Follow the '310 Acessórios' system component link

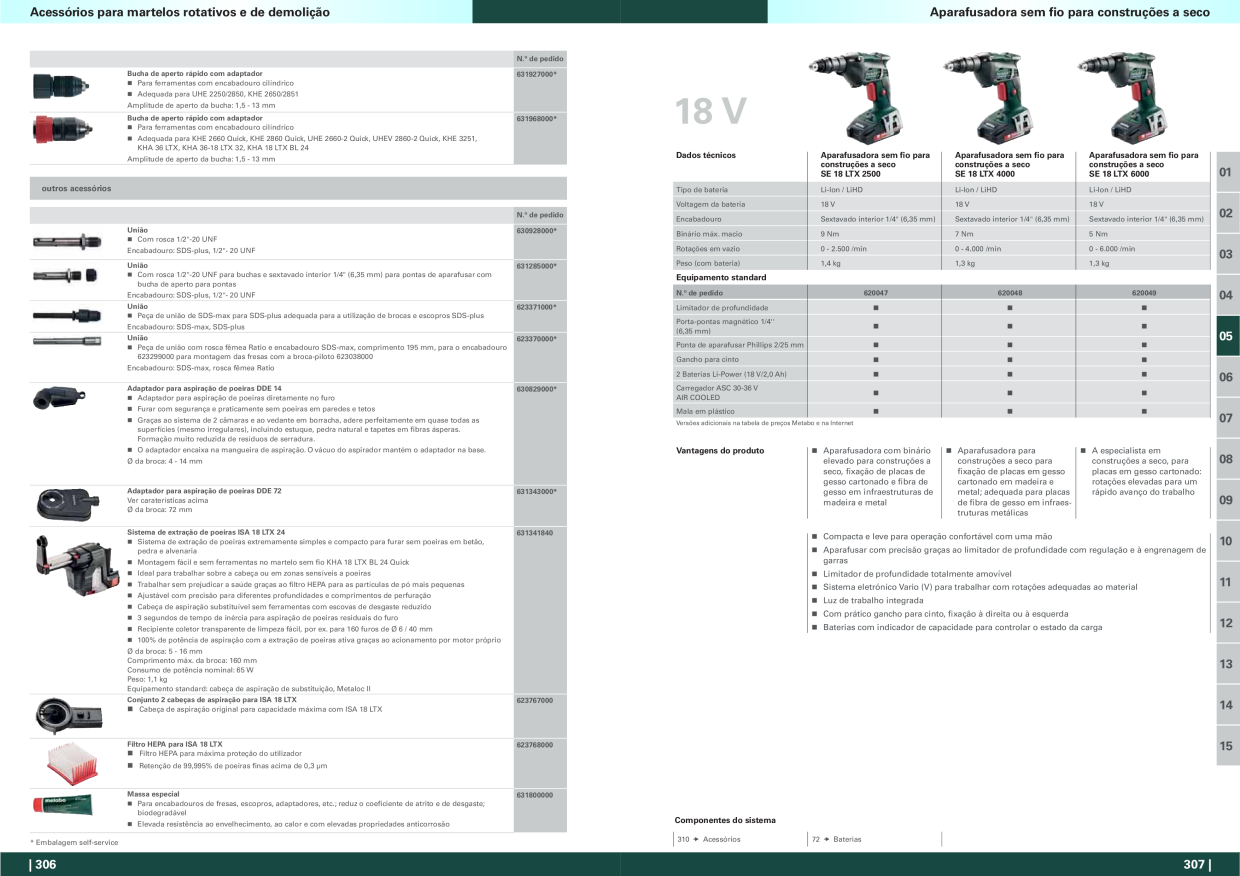(709, 839)
